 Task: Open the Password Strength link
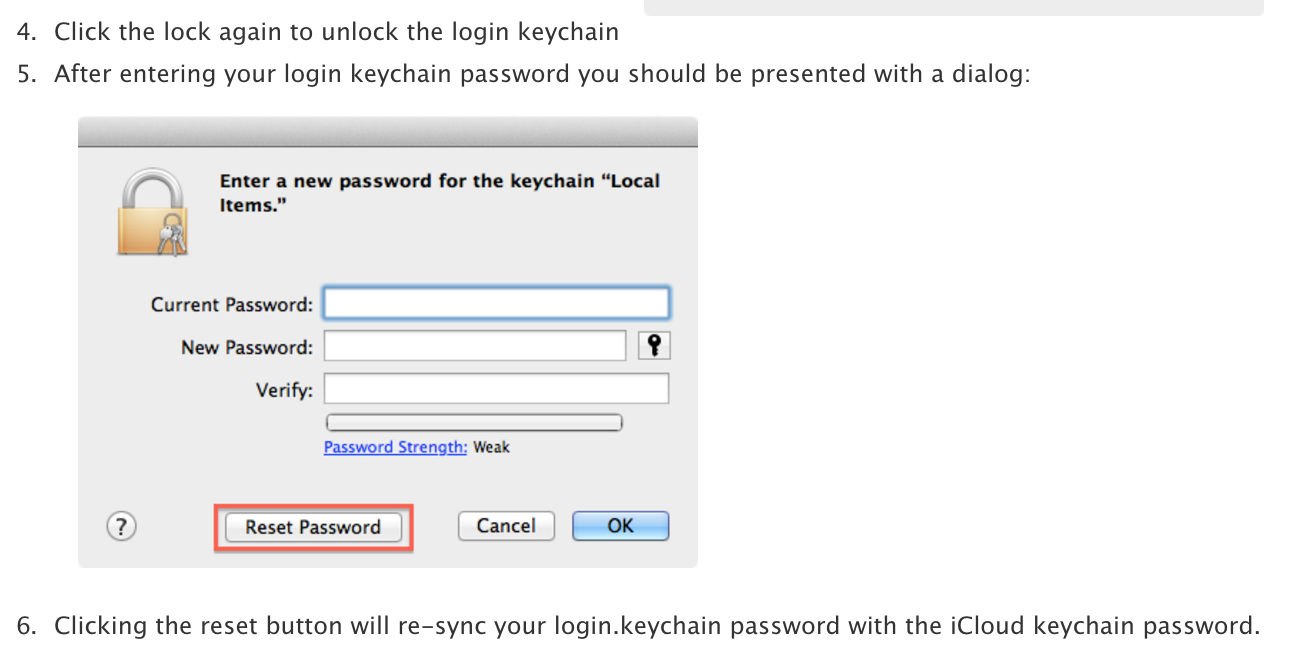point(394,447)
